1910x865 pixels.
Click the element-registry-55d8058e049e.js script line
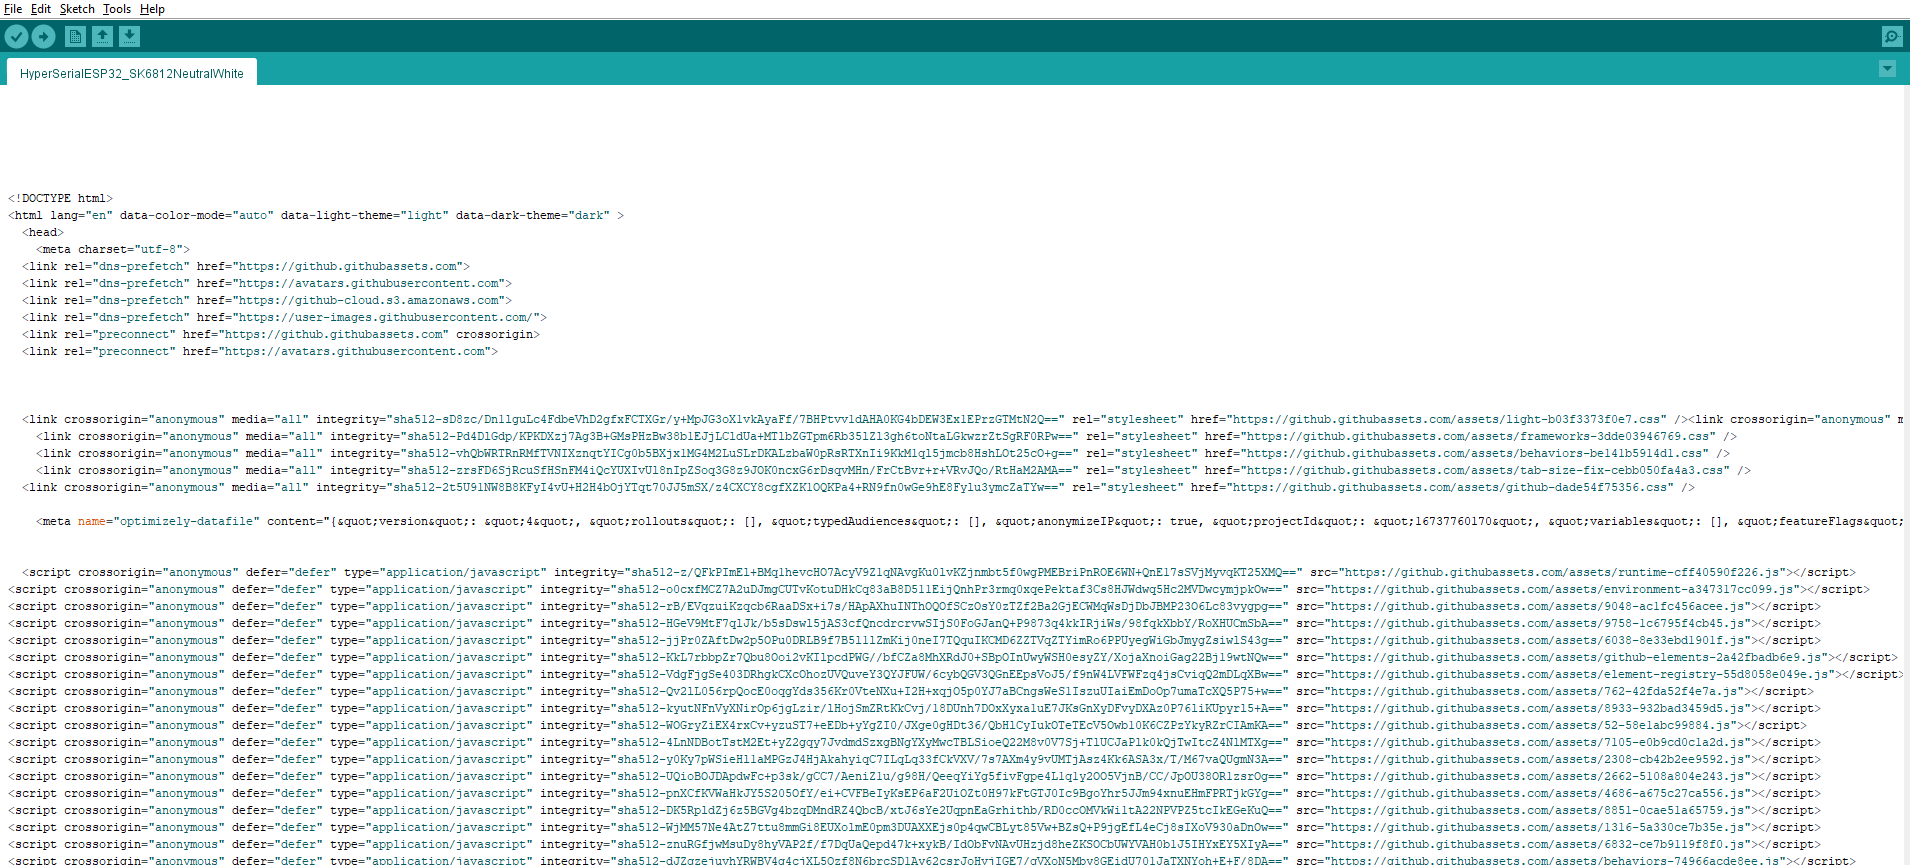(x=956, y=675)
